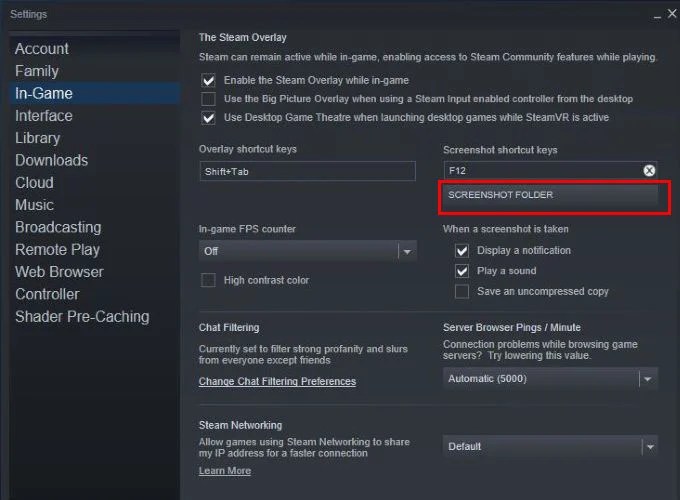Go to Broadcasting settings
Viewport: 680px width, 500px height.
(x=58, y=227)
